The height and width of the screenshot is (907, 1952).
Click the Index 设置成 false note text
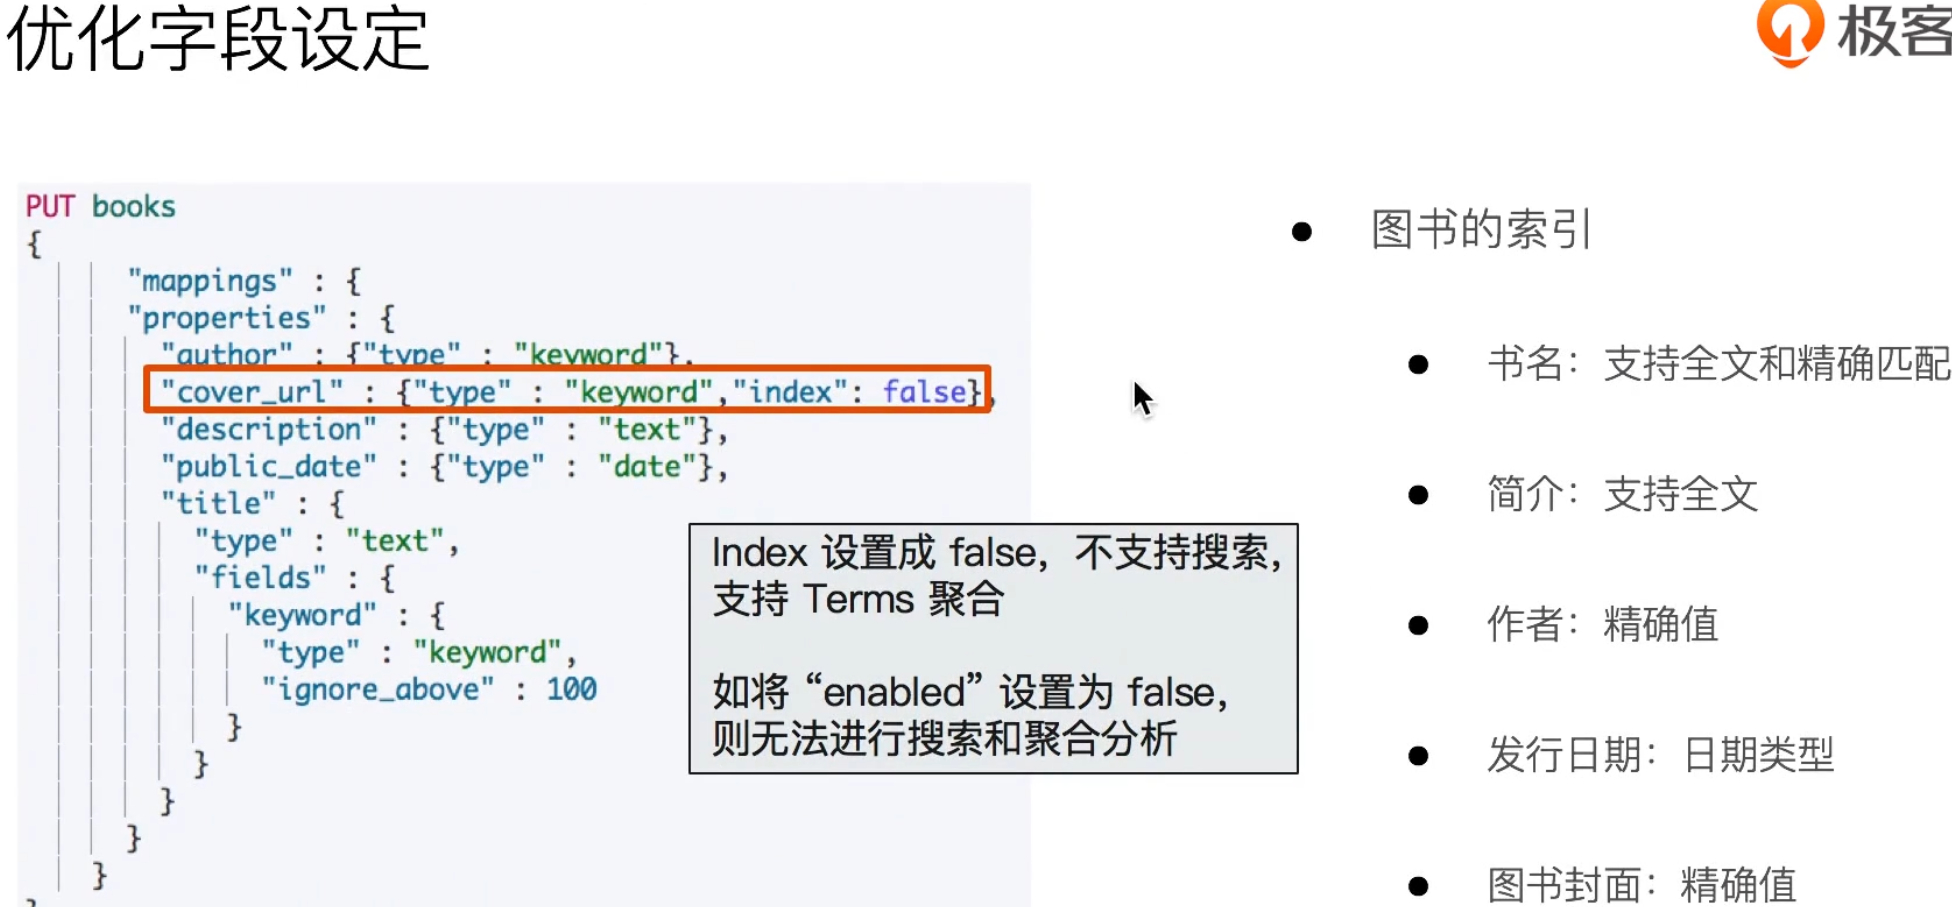click(x=994, y=575)
